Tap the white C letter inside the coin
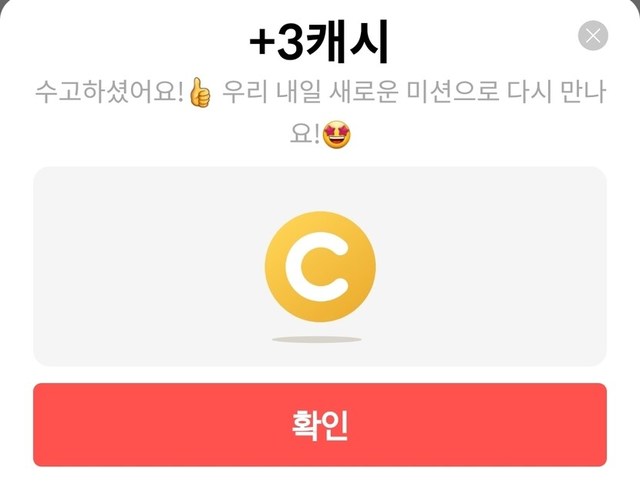Screen dimensions: 640x498 pos(317,267)
